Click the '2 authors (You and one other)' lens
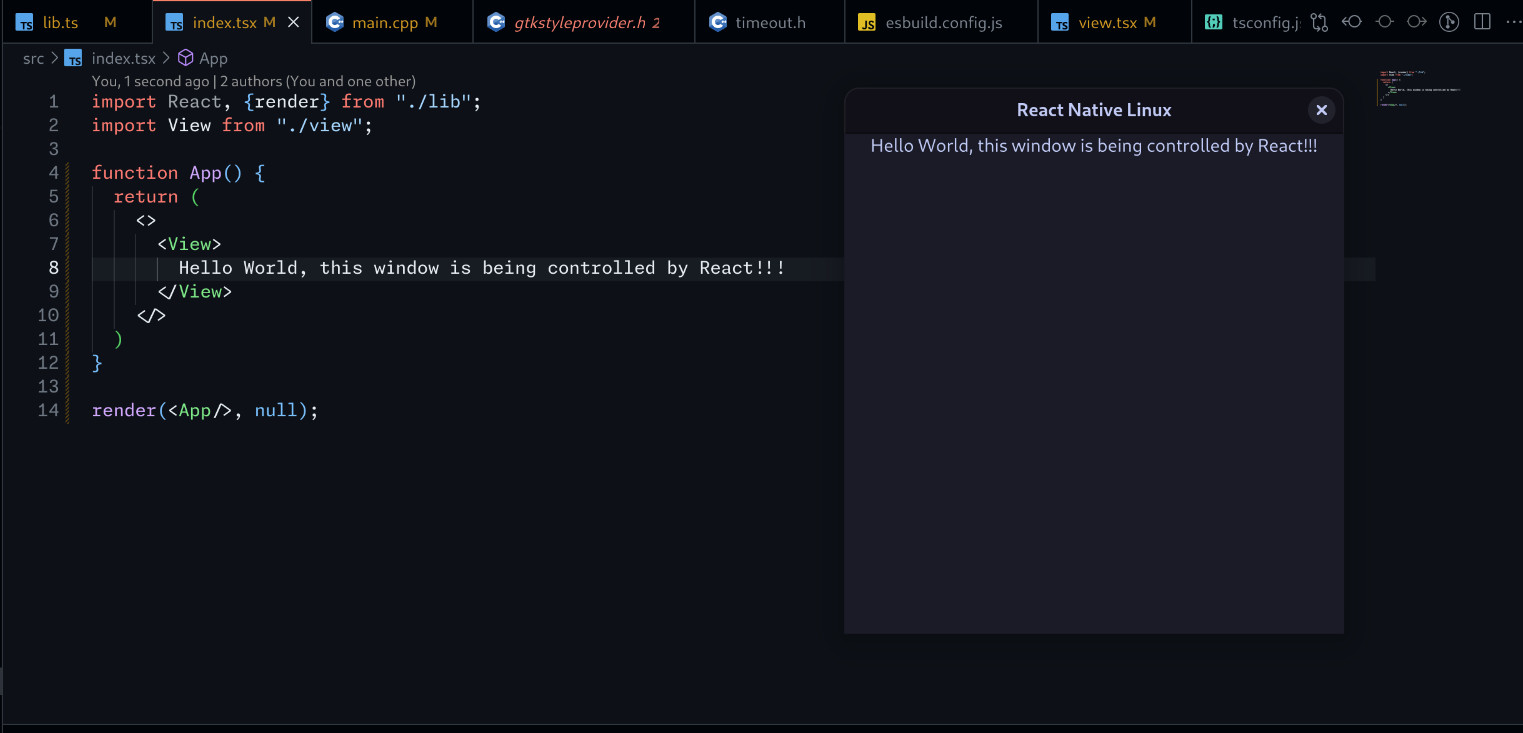The image size is (1523, 733). tap(318, 81)
